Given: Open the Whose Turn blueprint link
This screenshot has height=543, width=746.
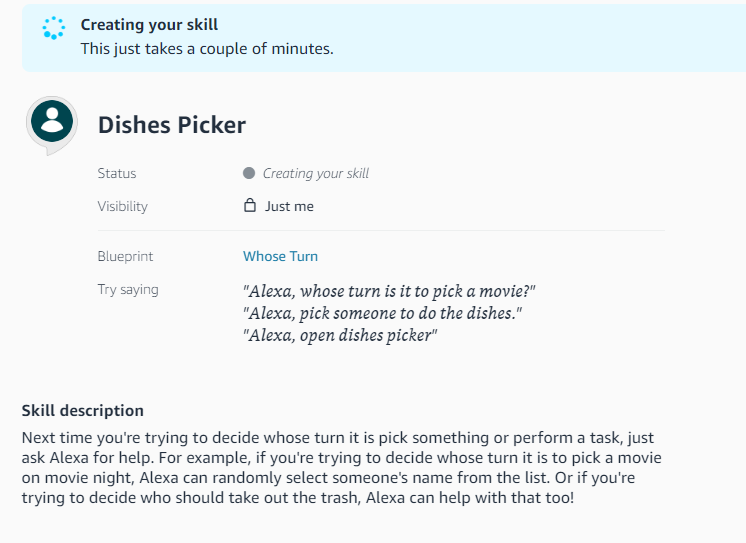Looking at the screenshot, I should 280,256.
